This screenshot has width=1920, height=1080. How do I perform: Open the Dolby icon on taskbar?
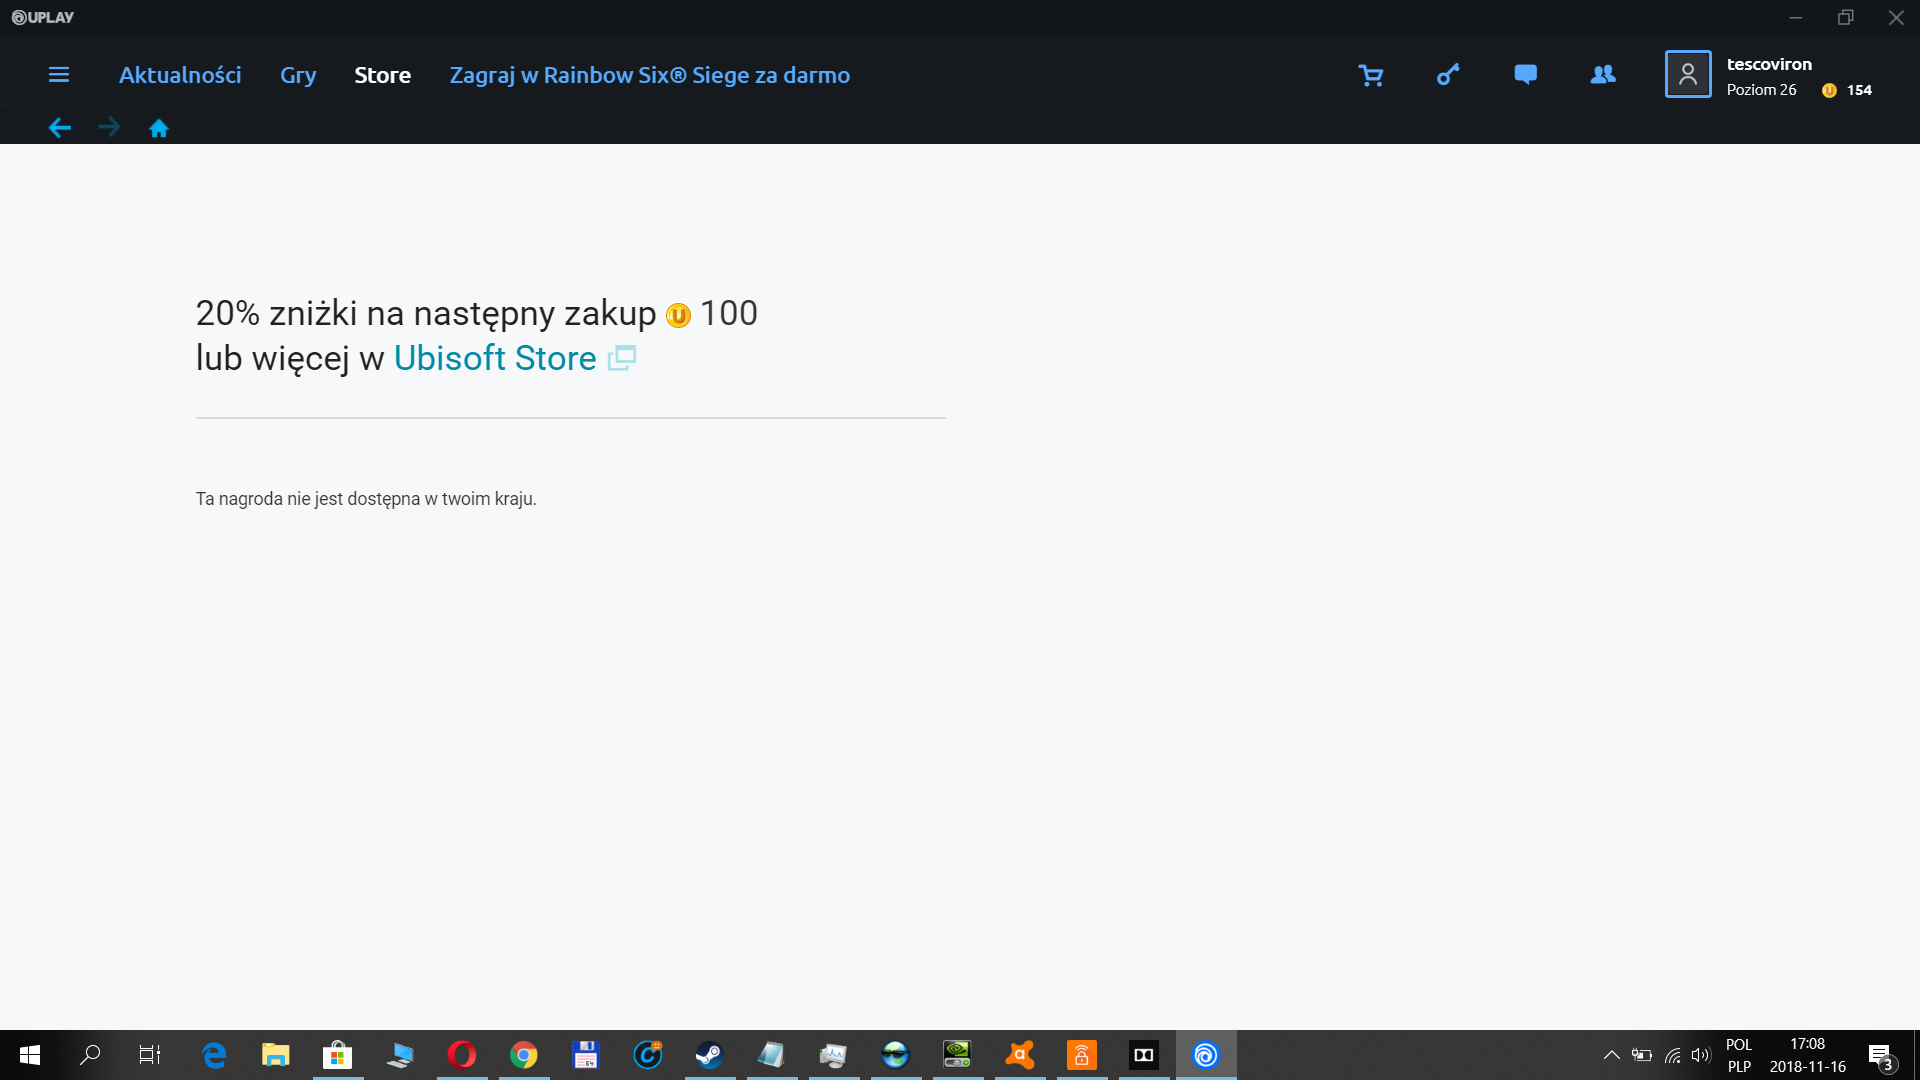click(x=1144, y=1055)
